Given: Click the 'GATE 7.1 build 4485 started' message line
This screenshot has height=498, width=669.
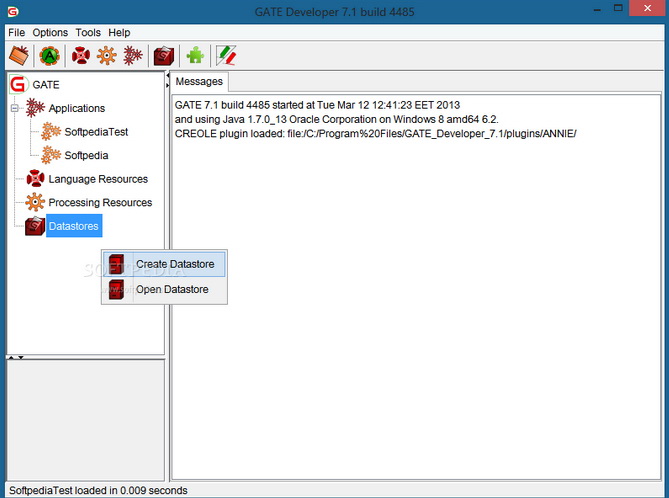Looking at the screenshot, I should 317,105.
